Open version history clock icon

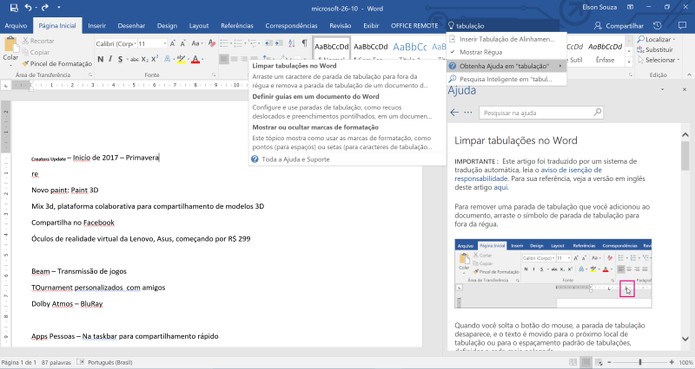tap(658, 26)
